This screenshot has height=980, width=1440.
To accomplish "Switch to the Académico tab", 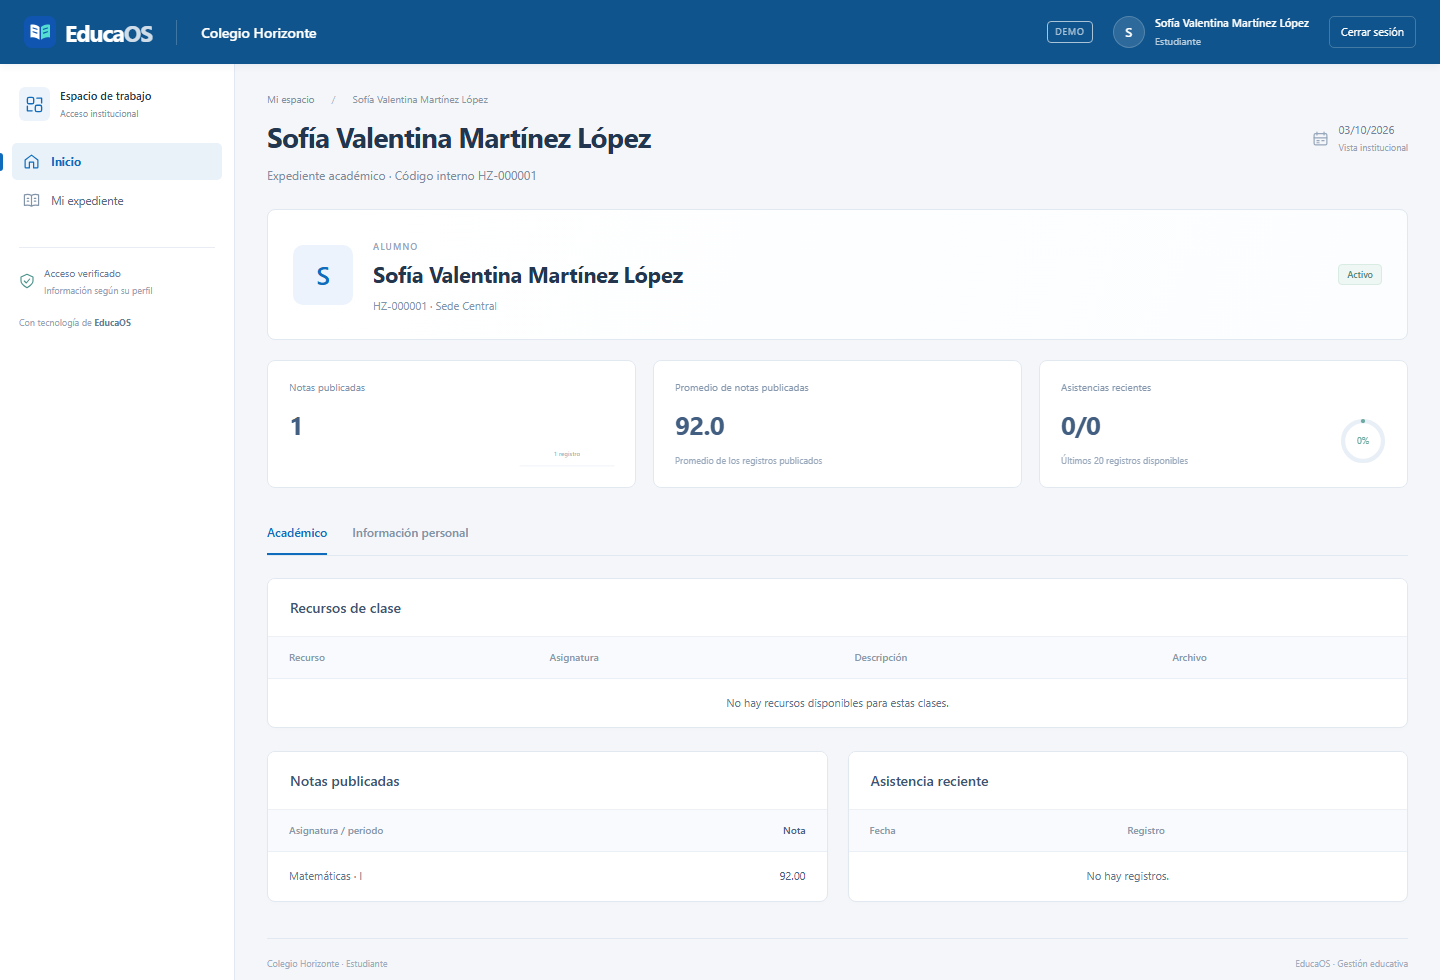I will [297, 533].
